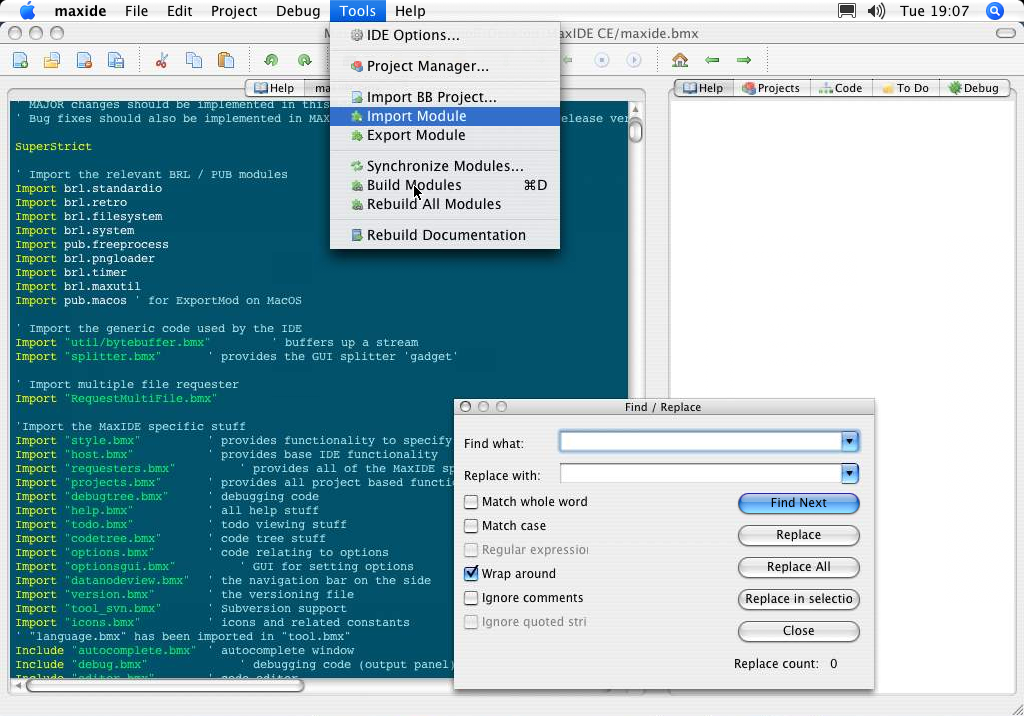Uncheck the Wrap around checkbox
1024x716 pixels.
[470, 574]
